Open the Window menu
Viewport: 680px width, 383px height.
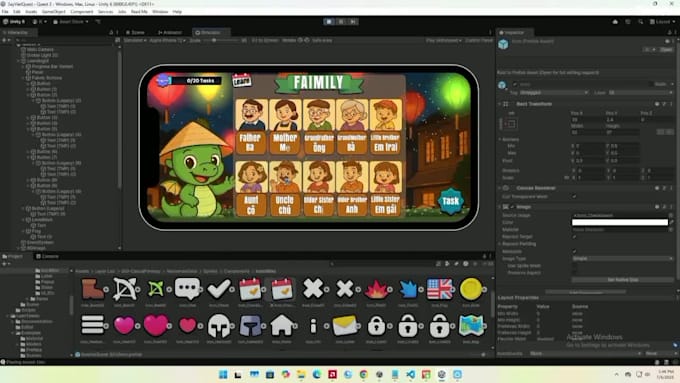click(x=160, y=12)
